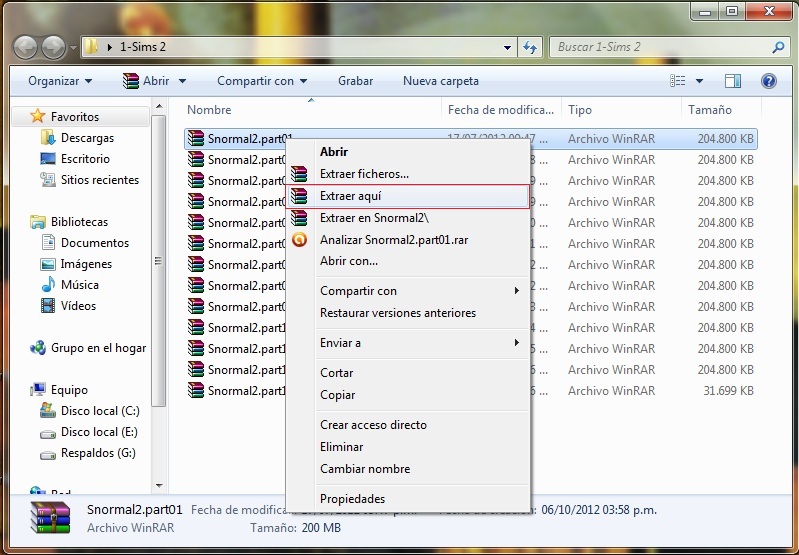The width and height of the screenshot is (799, 555).
Task: Click WinRAR icon beside Extraer en Snormal2\
Action: pyautogui.click(x=299, y=218)
